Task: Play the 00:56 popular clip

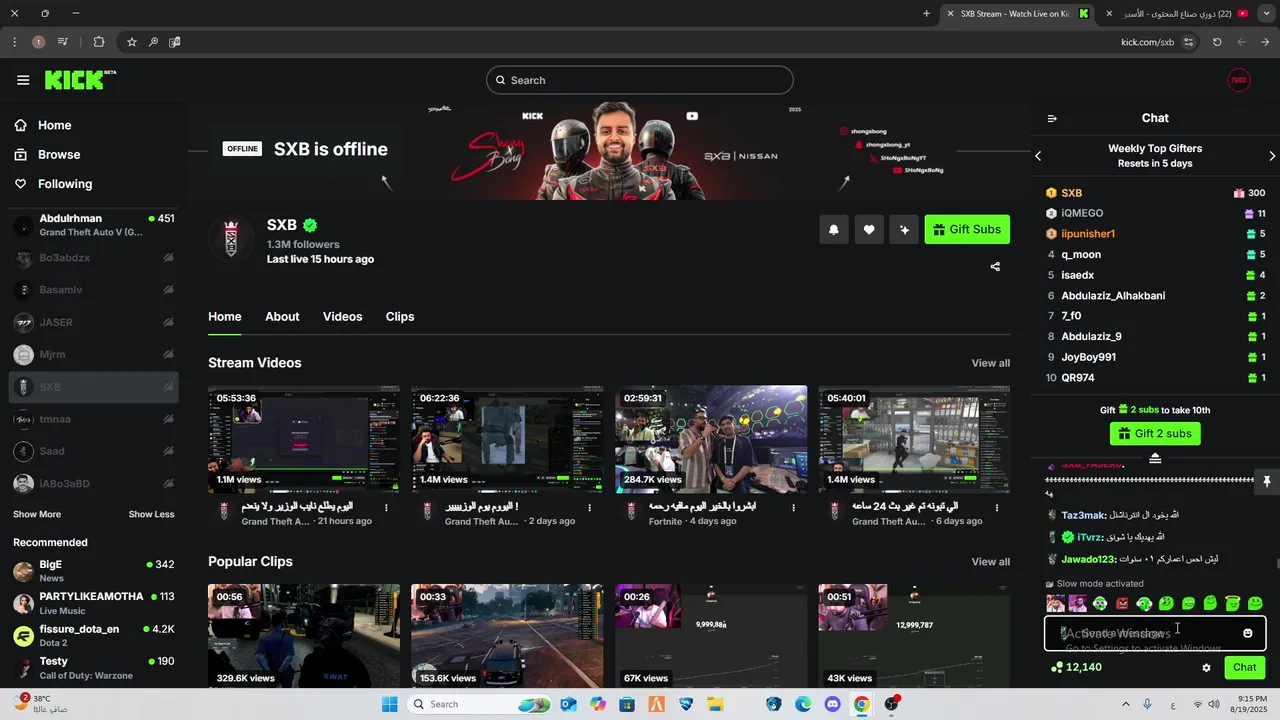Action: (x=304, y=636)
